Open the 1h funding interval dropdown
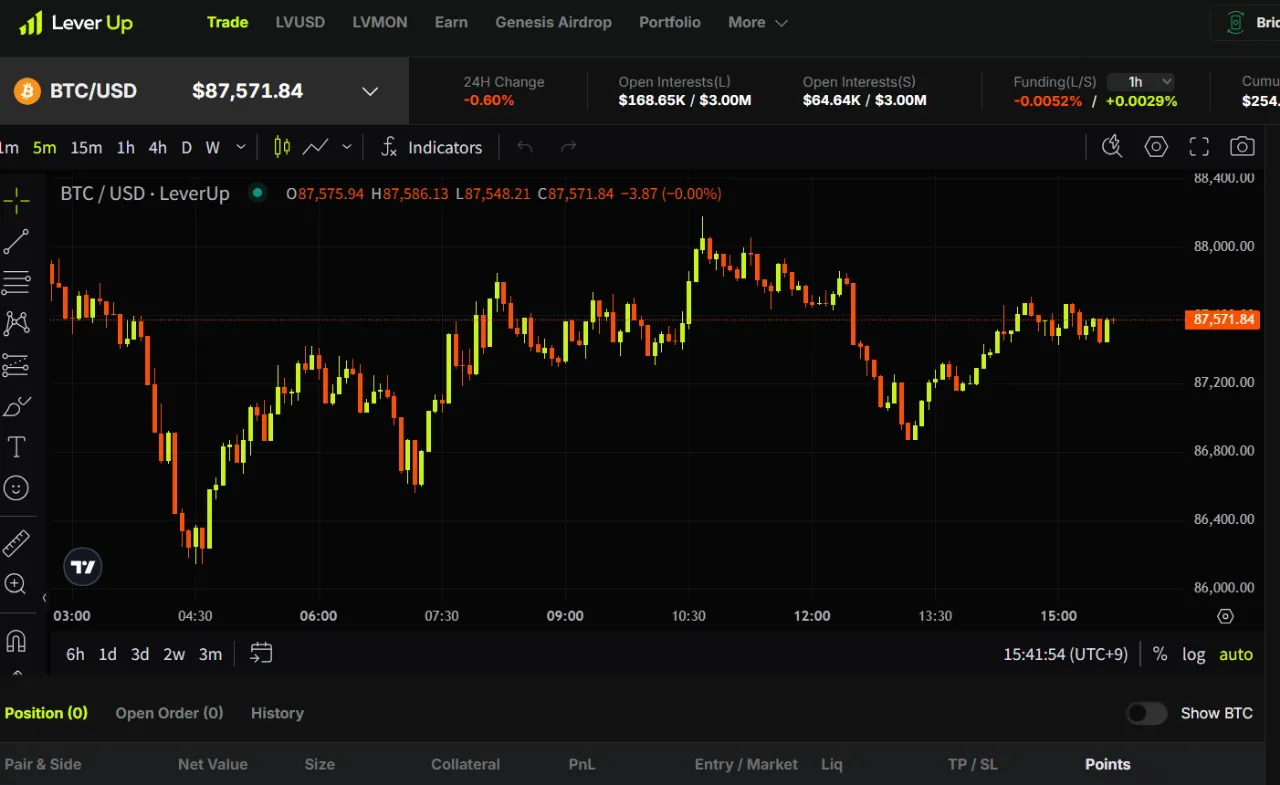Viewport: 1280px width, 785px height. (1141, 82)
